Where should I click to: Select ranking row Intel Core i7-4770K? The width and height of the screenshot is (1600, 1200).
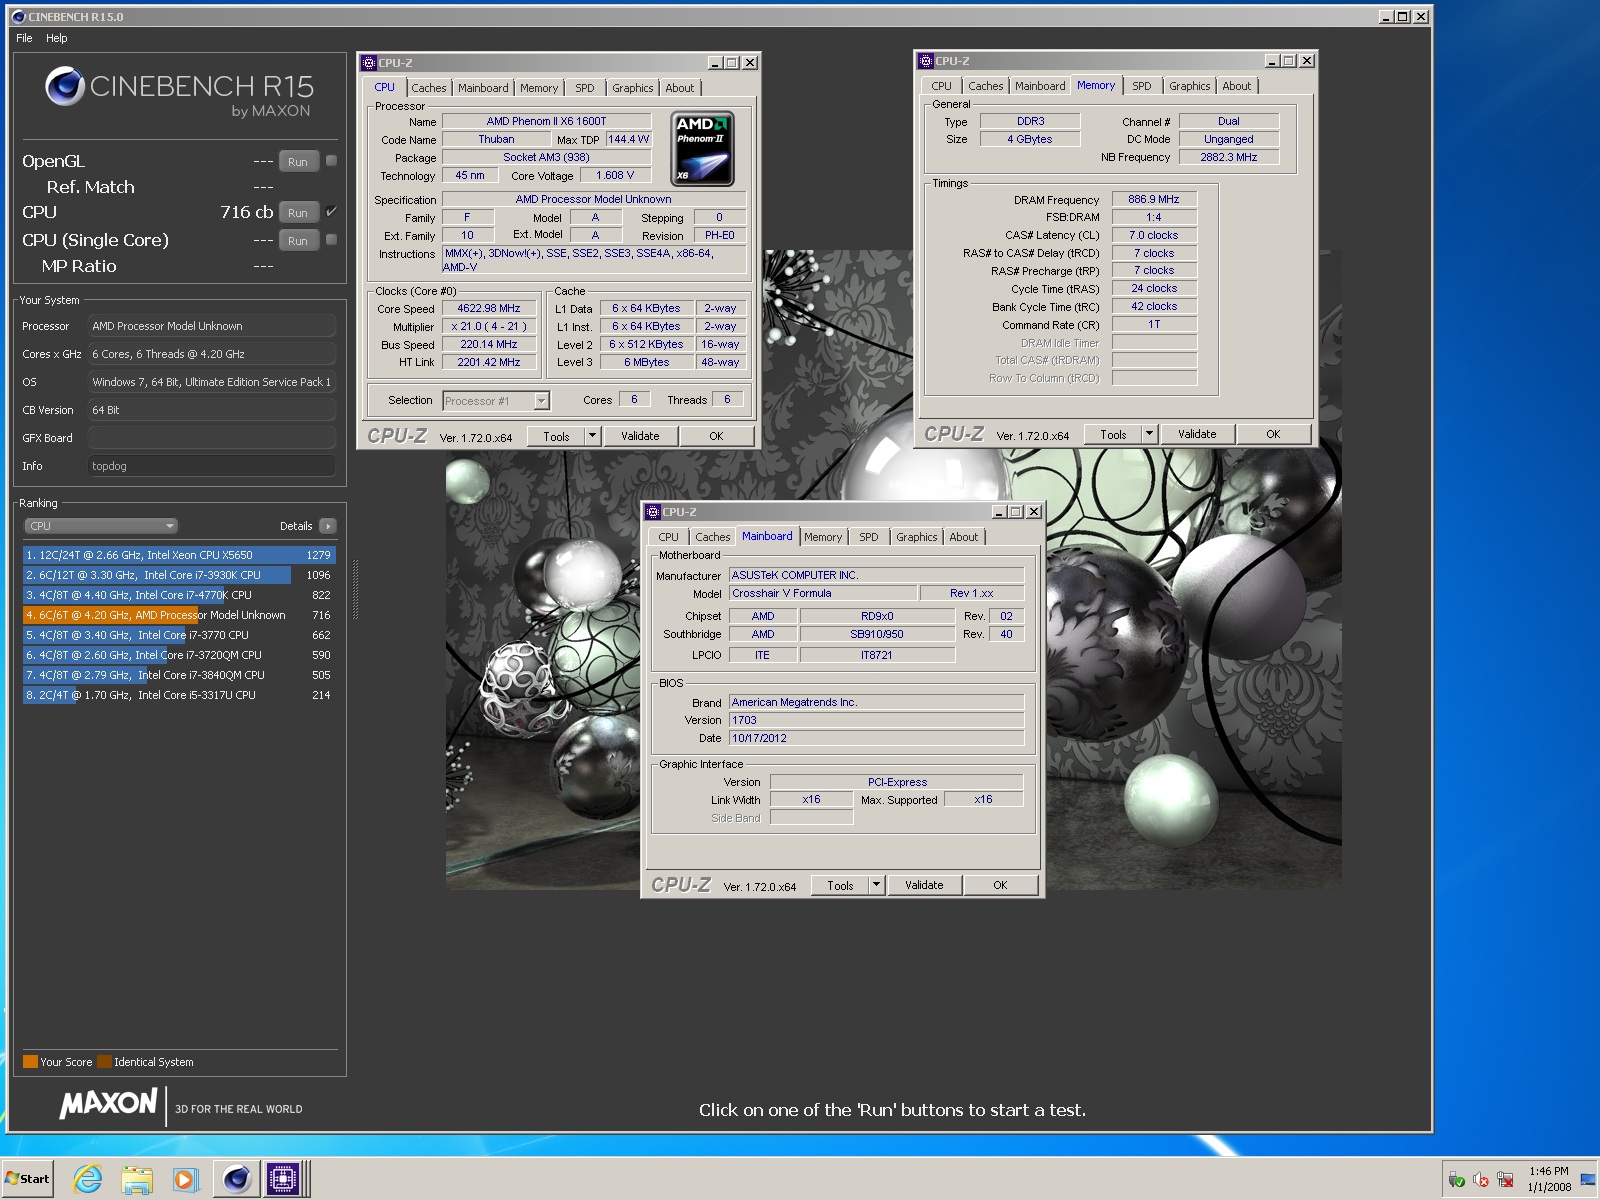179,595
